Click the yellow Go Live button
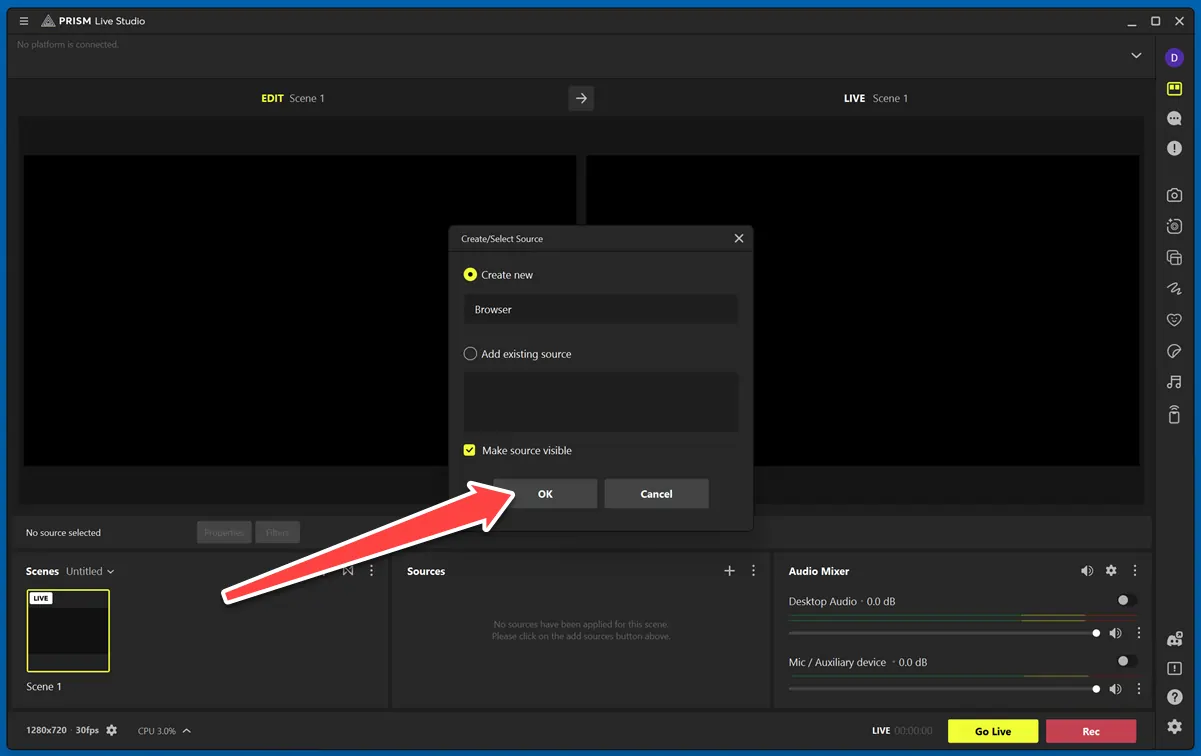Image resolution: width=1201 pixels, height=756 pixels. point(992,731)
